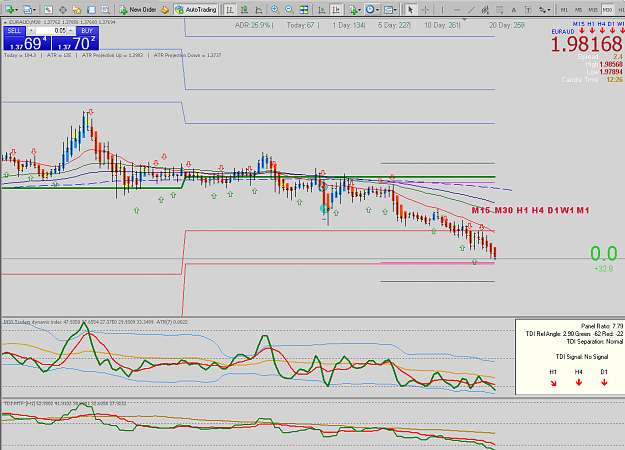This screenshot has width=625, height=450.
Task: Click the green '+32.8' value
Action: [x=603, y=269]
